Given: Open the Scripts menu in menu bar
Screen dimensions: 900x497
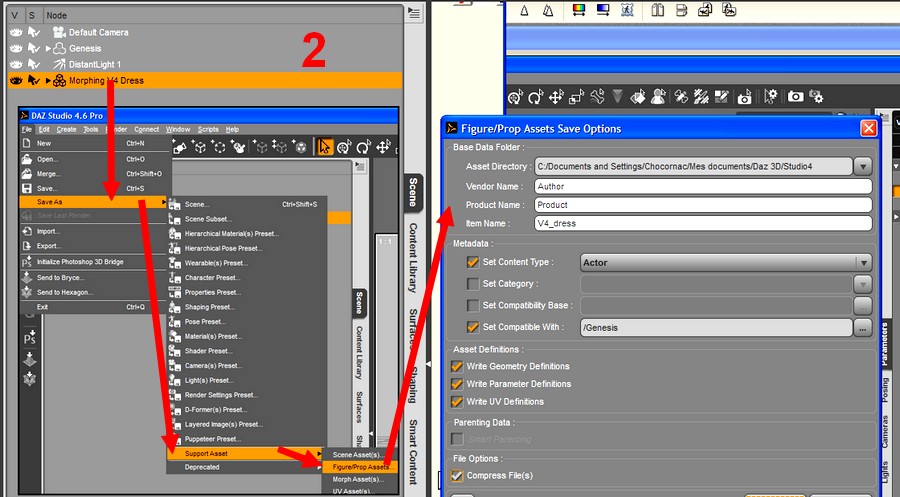Looking at the screenshot, I should (208, 129).
